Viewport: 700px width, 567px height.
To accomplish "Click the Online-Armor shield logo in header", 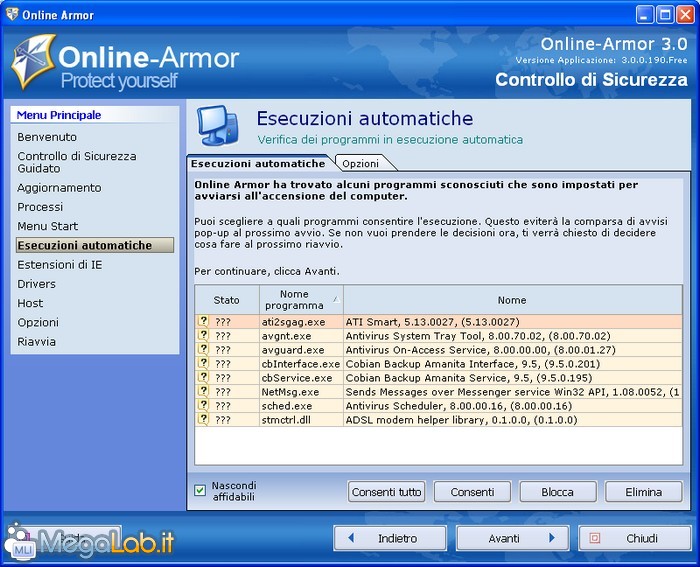I will pos(33,60).
